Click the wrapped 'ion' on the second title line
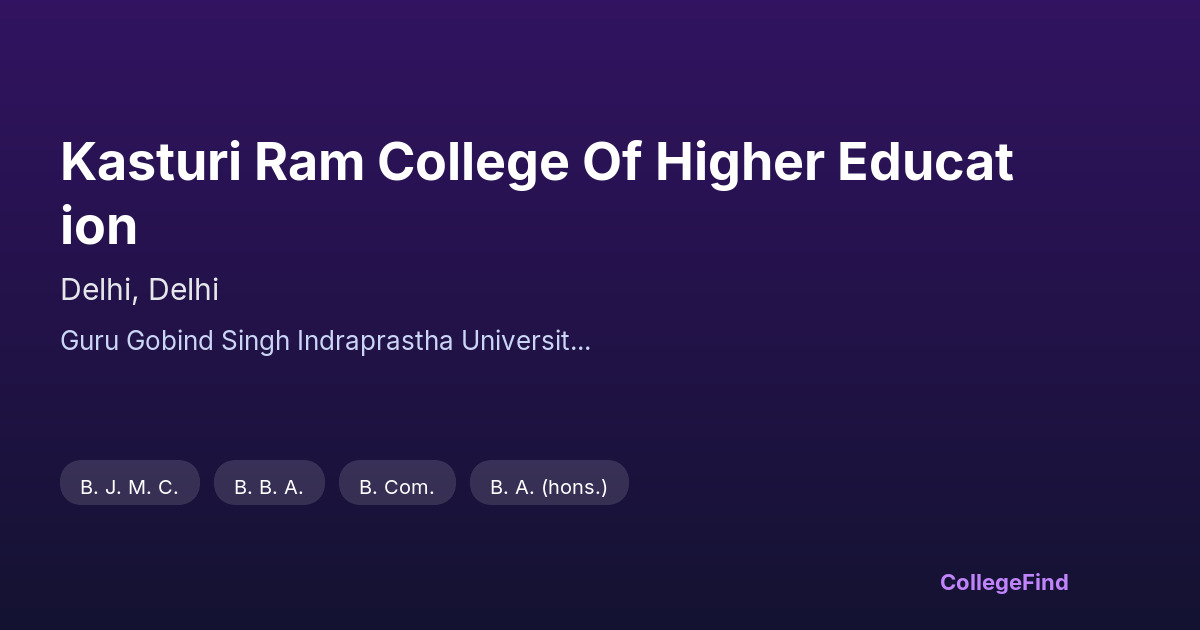The height and width of the screenshot is (630, 1200). click(x=99, y=226)
